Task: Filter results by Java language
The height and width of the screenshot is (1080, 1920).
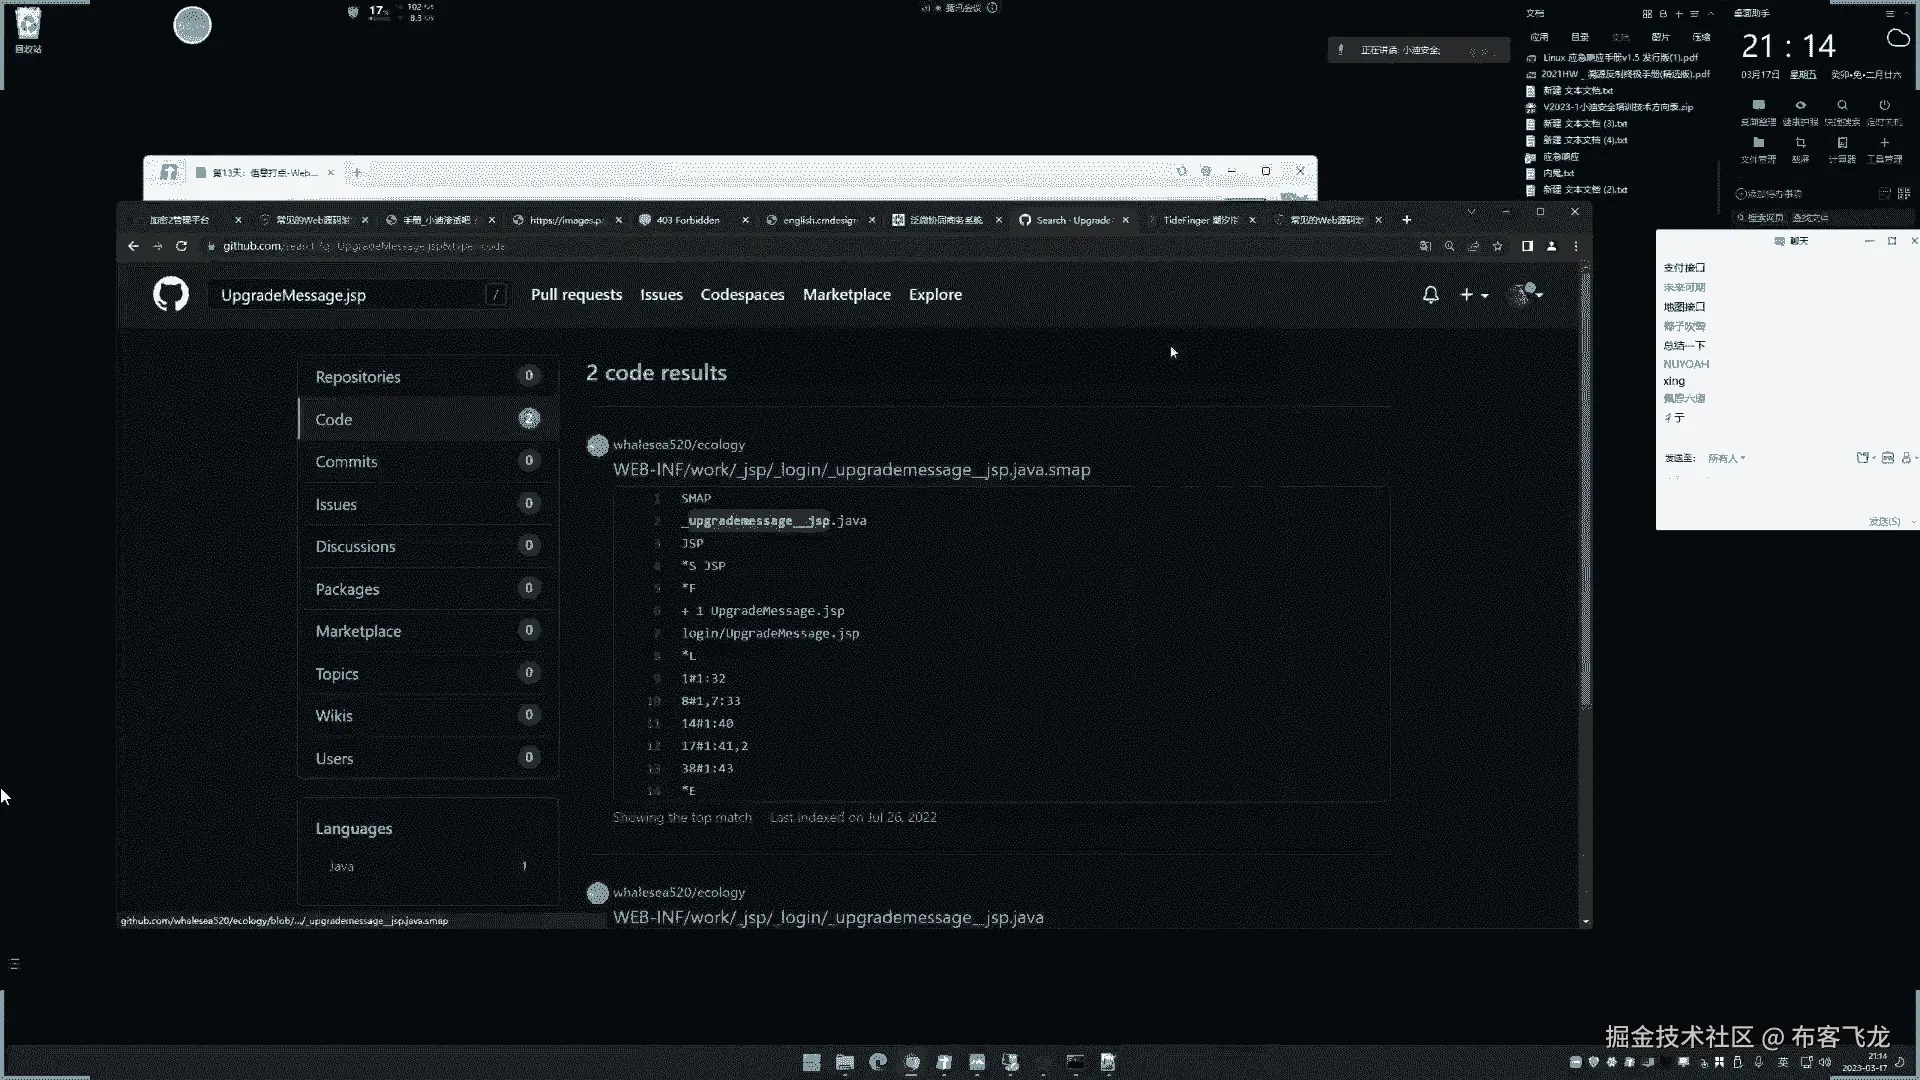Action: click(341, 867)
